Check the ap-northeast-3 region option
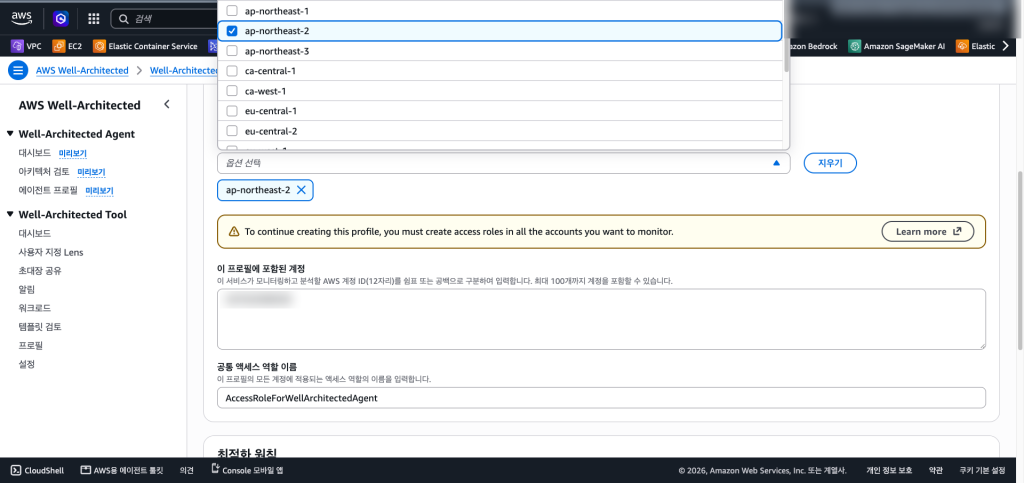This screenshot has width=1024, height=483. 232,51
